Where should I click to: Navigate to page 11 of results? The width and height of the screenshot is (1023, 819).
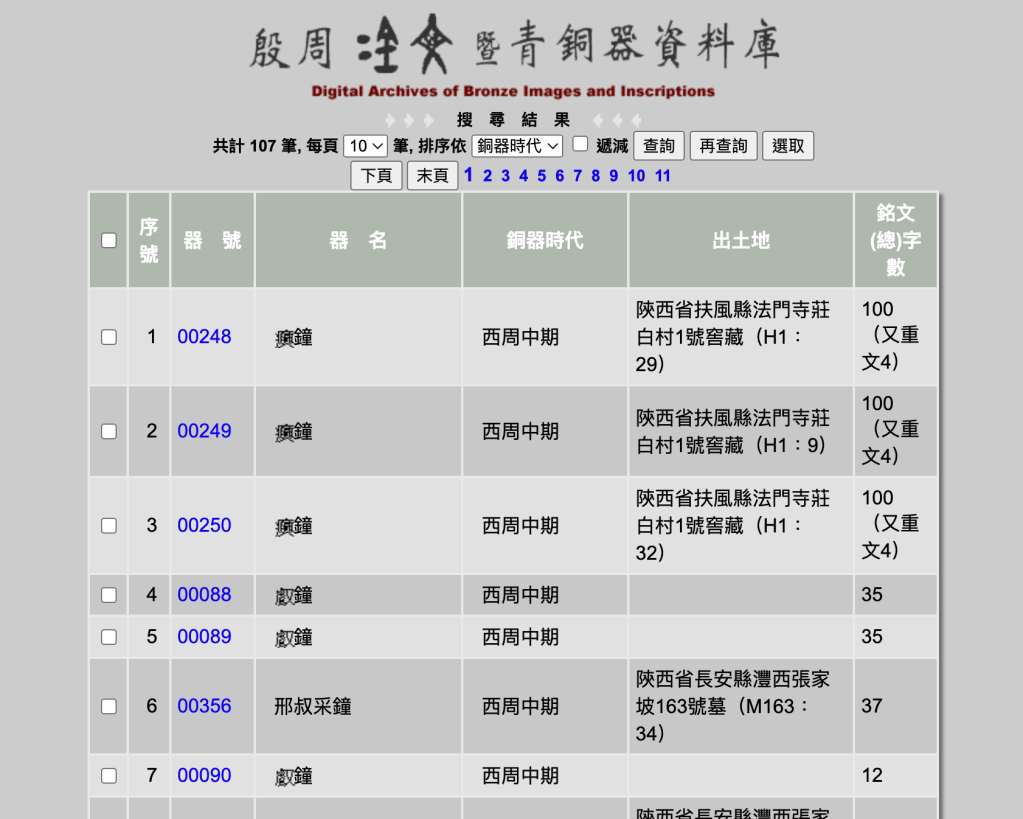[x=662, y=176]
